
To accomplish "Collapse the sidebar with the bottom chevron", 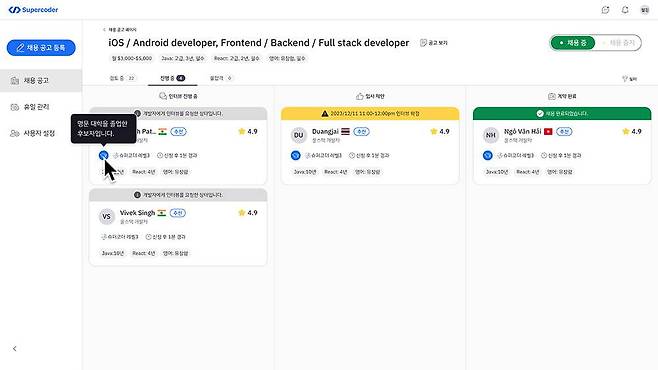I will click(15, 349).
